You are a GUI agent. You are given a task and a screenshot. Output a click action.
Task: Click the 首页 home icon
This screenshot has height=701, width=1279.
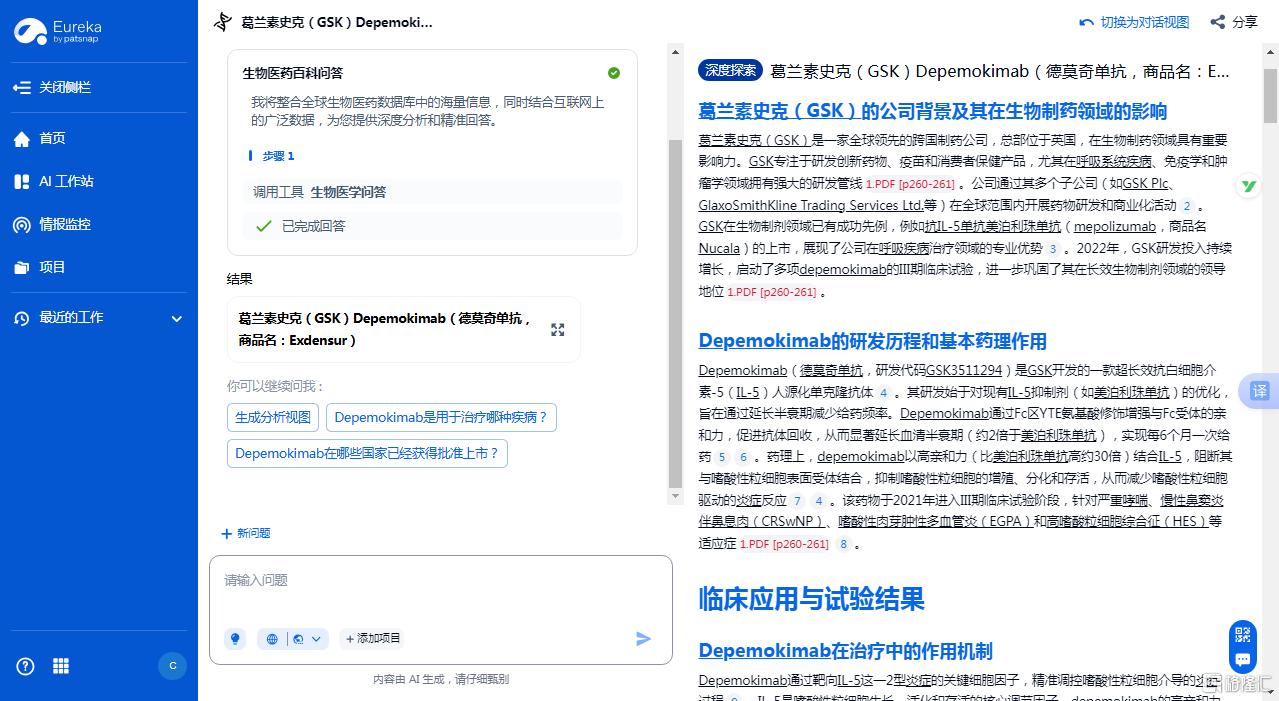(22, 139)
